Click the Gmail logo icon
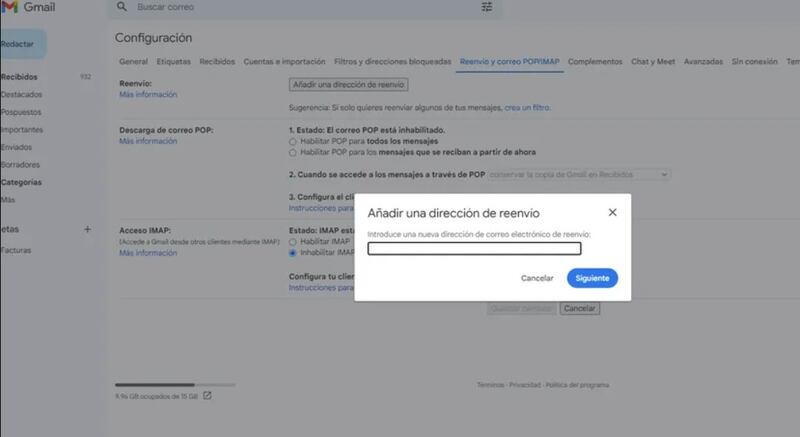The height and width of the screenshot is (437, 800). [x=10, y=7]
